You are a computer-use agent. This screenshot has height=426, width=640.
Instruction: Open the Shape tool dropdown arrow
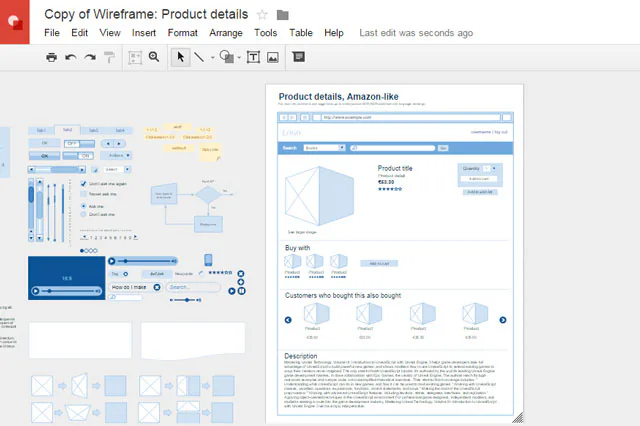tap(239, 58)
